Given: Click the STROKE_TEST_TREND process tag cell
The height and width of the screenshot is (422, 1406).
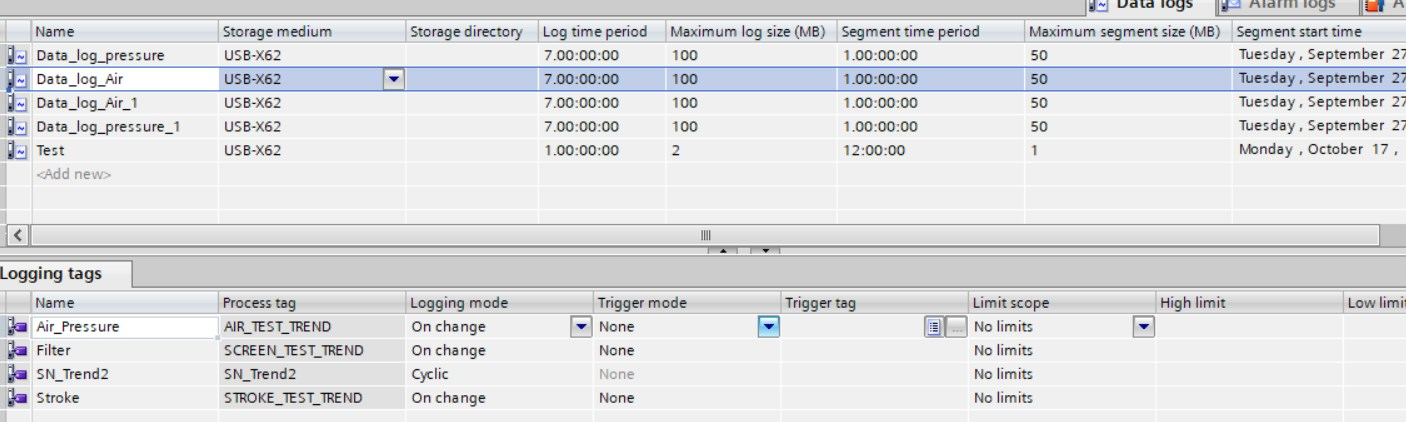Looking at the screenshot, I should (311, 398).
